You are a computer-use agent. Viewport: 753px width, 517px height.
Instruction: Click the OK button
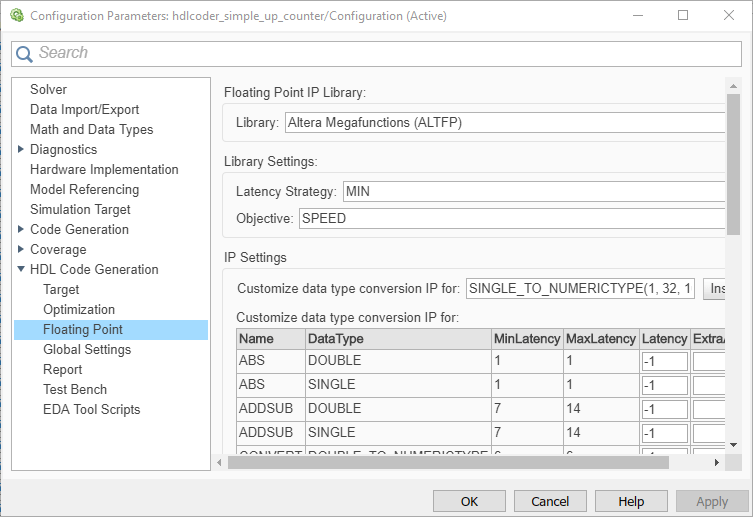tap(469, 501)
